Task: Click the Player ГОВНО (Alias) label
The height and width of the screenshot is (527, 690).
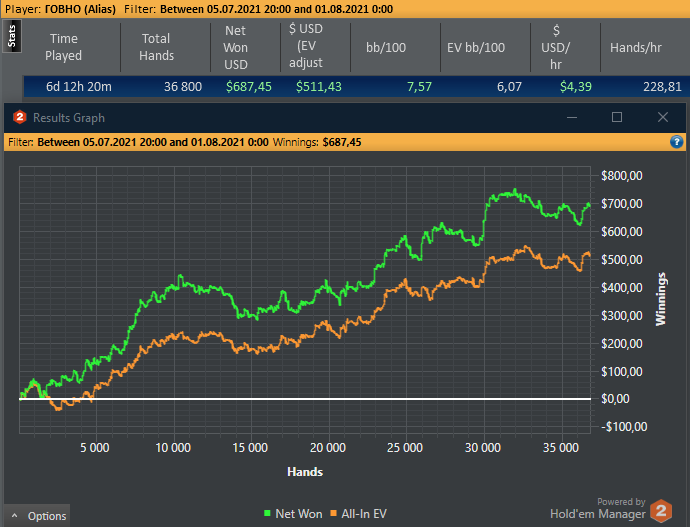Action: (60, 9)
